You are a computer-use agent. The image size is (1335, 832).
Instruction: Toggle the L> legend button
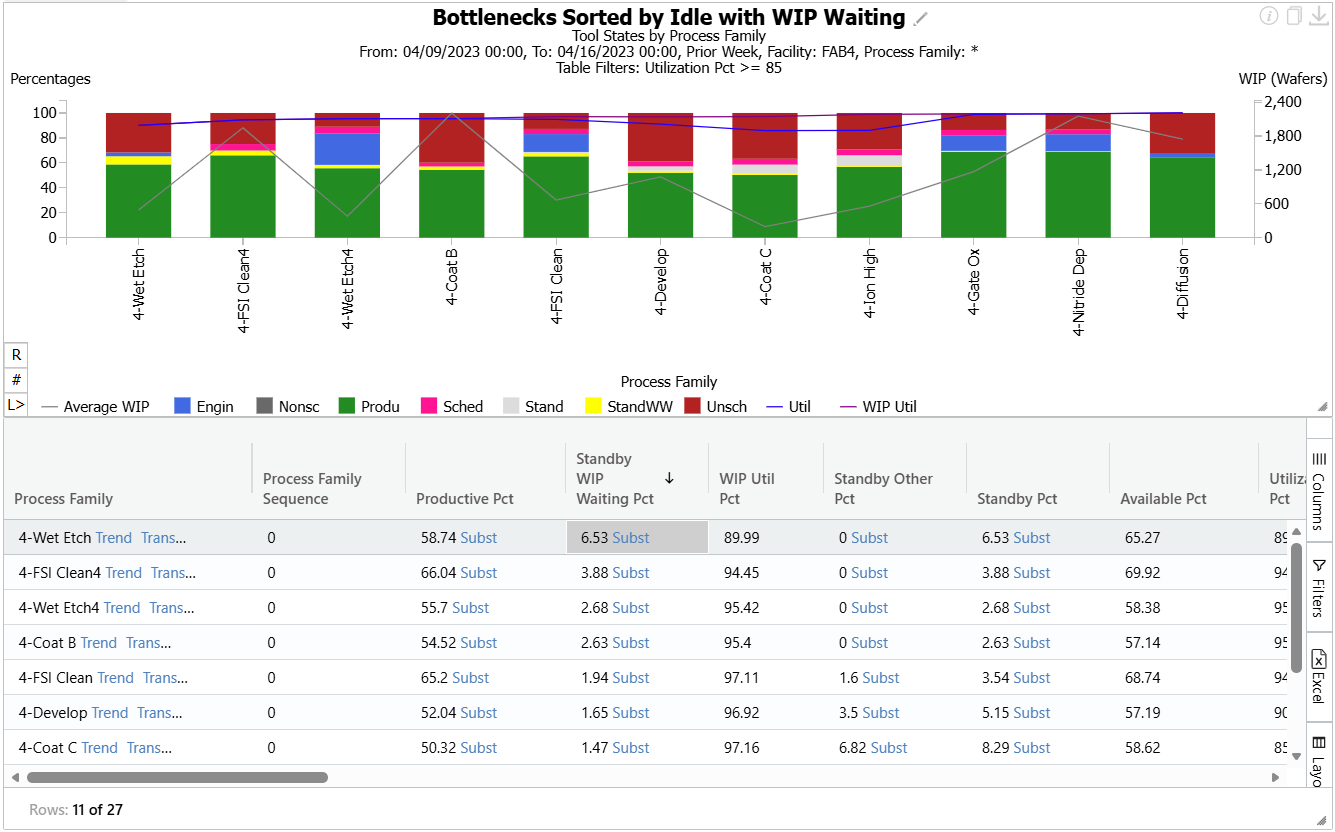(16, 405)
